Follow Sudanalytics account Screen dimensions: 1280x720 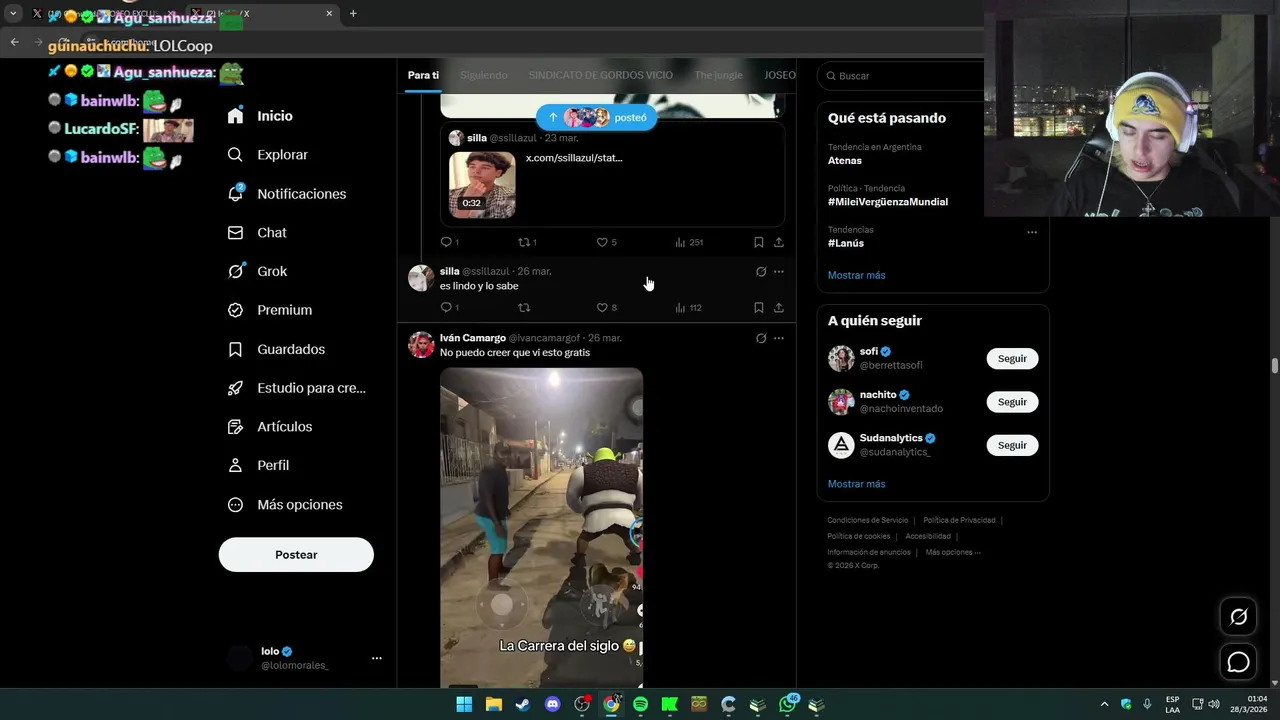1012,445
